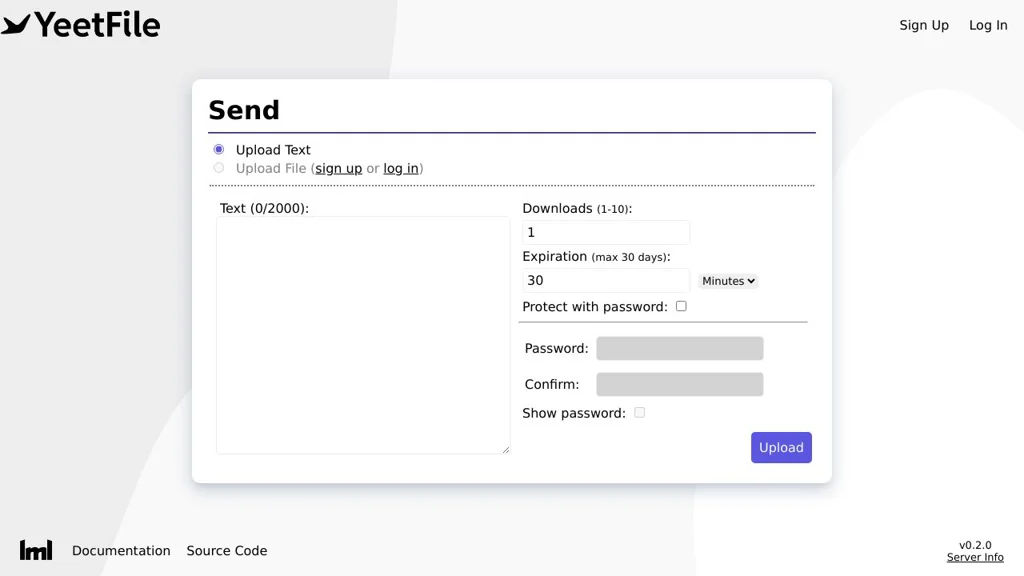Open the Minutes expiration unit dropdown
The height and width of the screenshot is (576, 1024).
coord(728,281)
